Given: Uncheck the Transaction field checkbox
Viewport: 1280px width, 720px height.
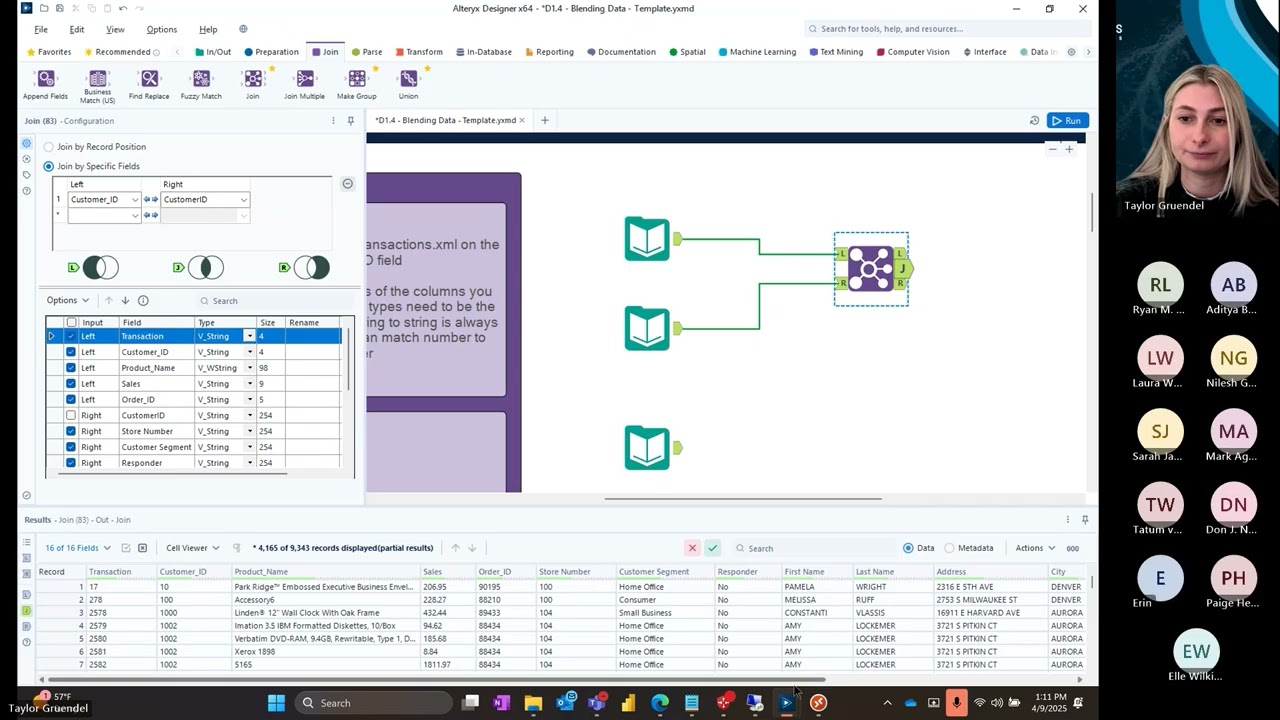Looking at the screenshot, I should coord(70,336).
